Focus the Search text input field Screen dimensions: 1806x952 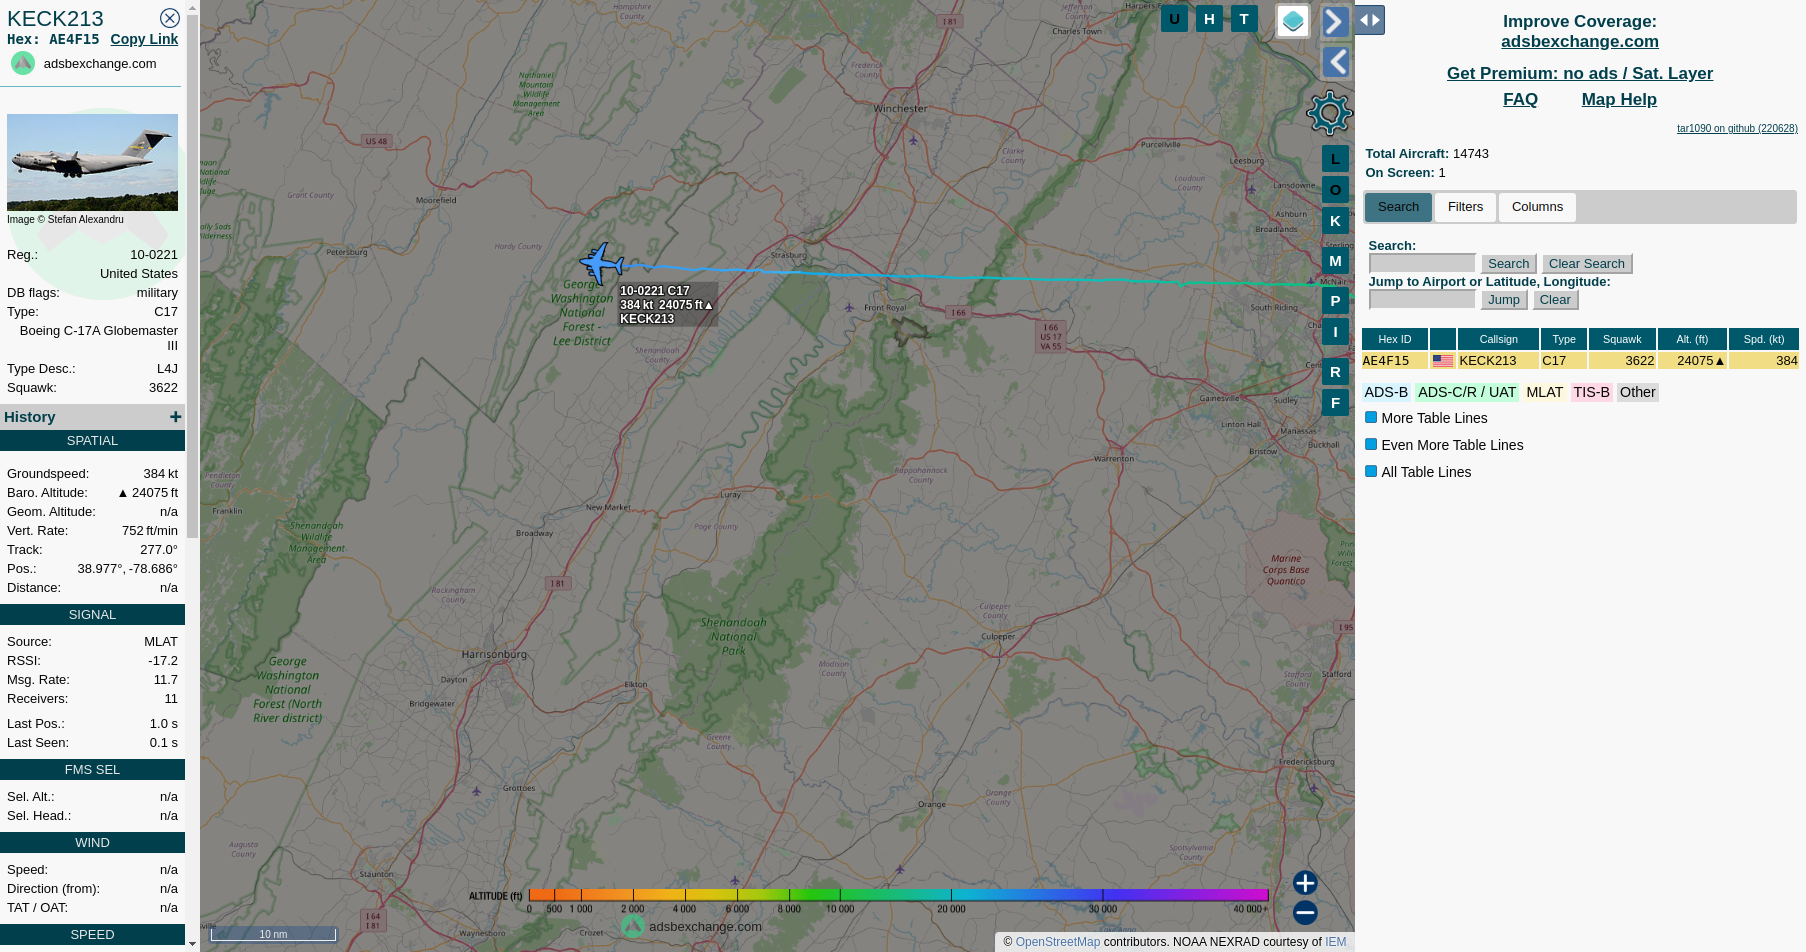pyautogui.click(x=1422, y=263)
